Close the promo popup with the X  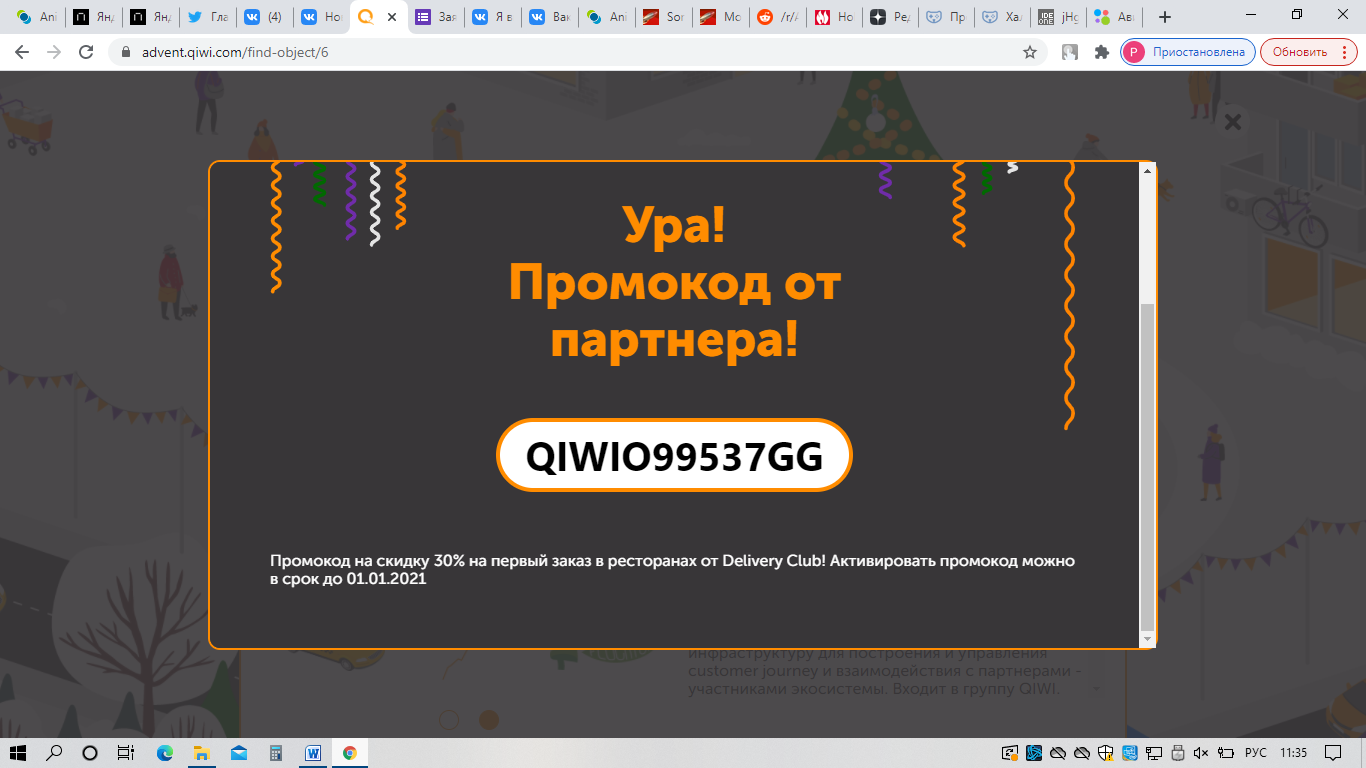(x=1233, y=122)
